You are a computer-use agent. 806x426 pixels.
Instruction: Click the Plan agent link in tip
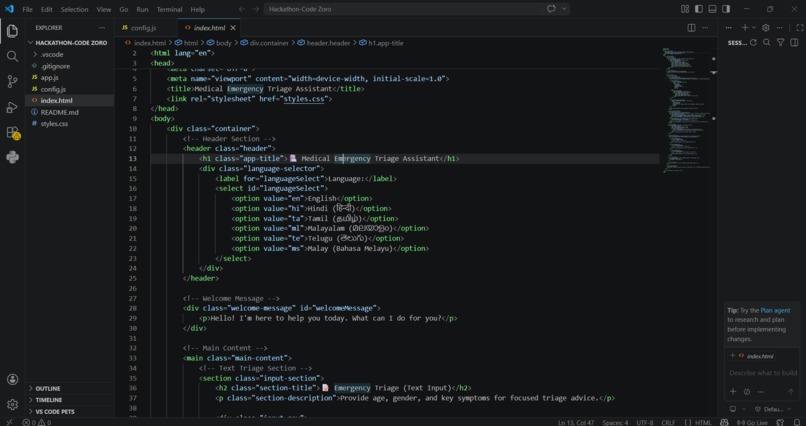[x=775, y=310]
